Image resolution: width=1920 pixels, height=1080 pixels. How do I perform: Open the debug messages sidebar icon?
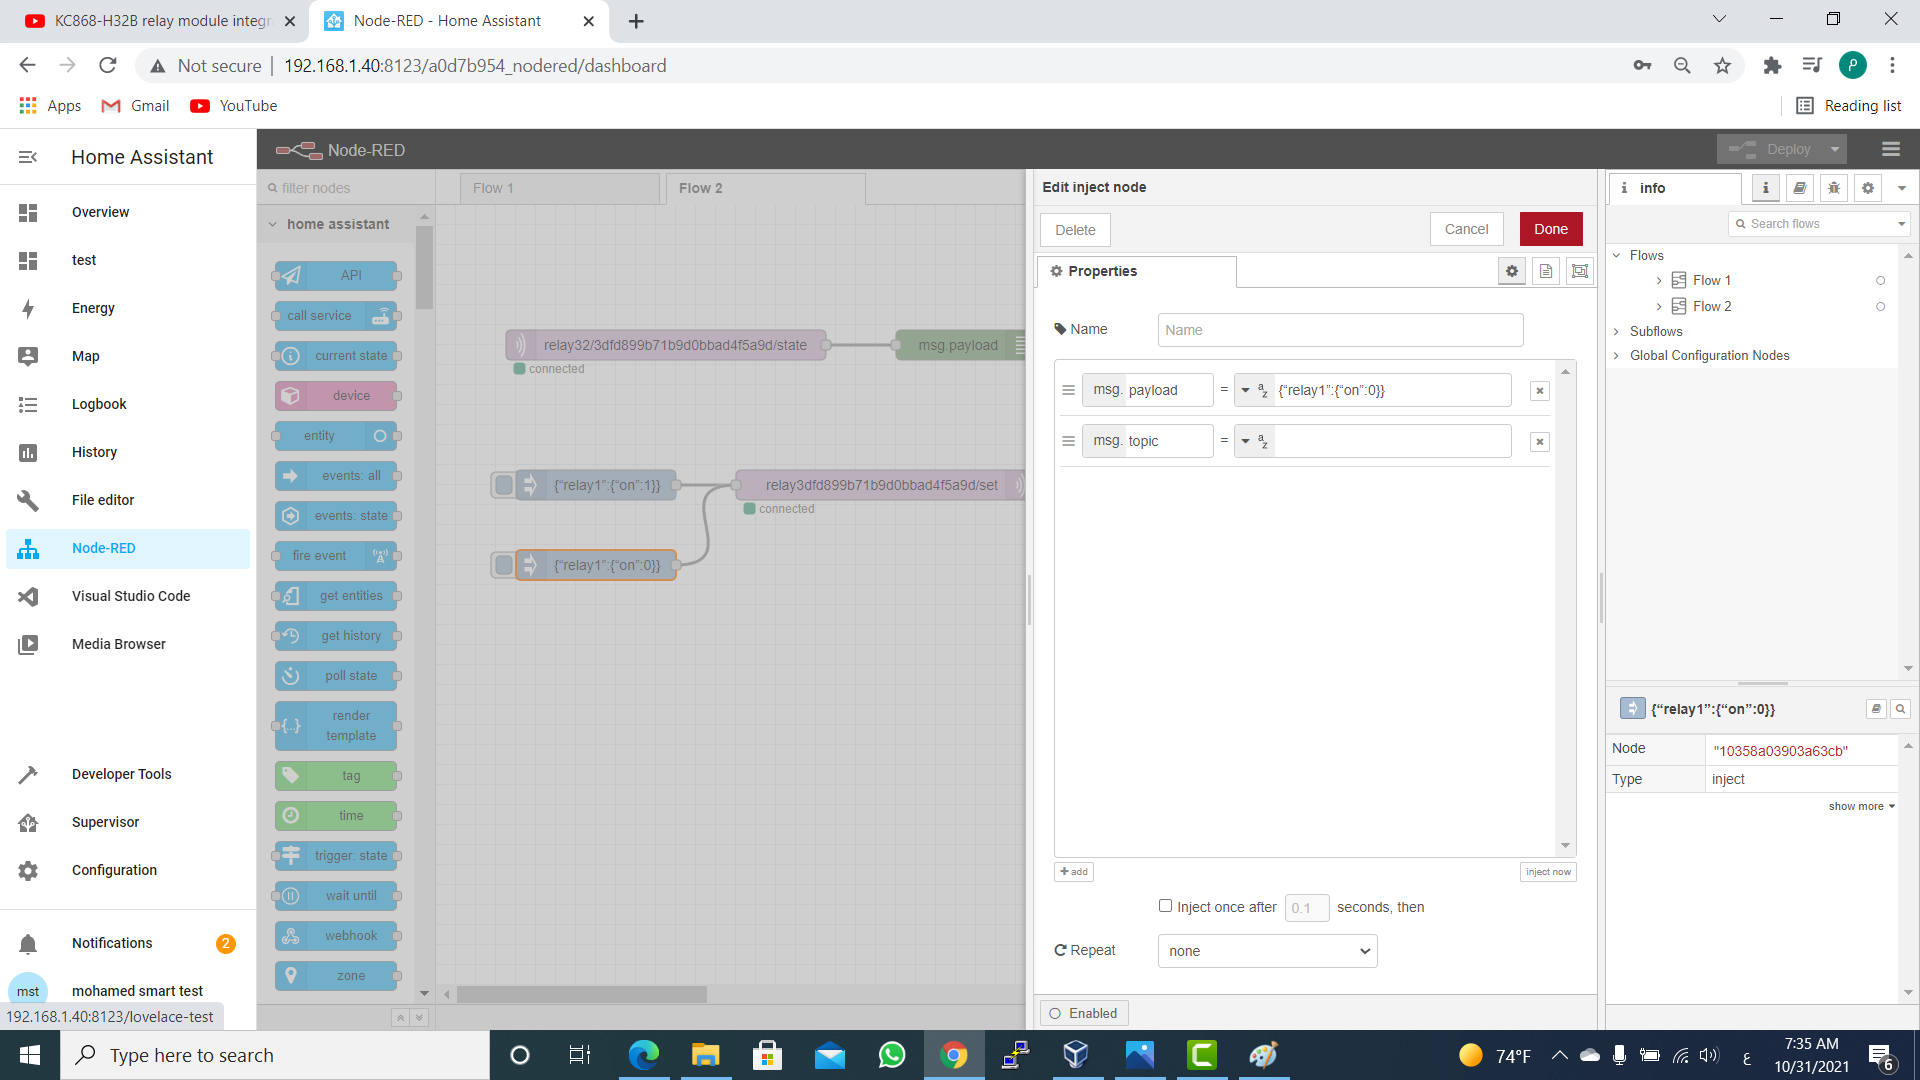click(x=1833, y=188)
